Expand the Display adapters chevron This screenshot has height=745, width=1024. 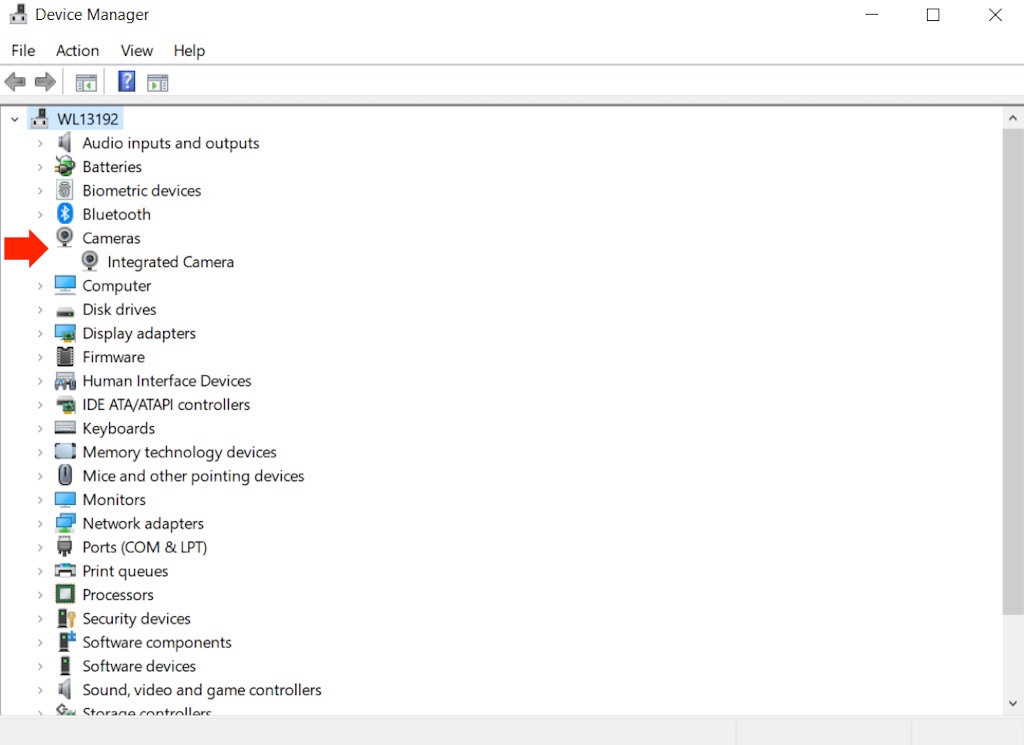[x=40, y=333]
